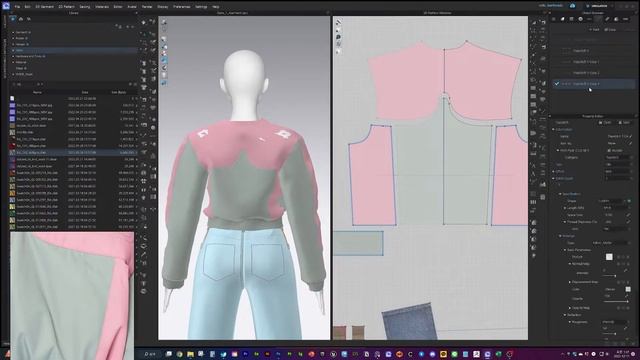Adjust the Opacity slider

pyautogui.click(x=615, y=302)
